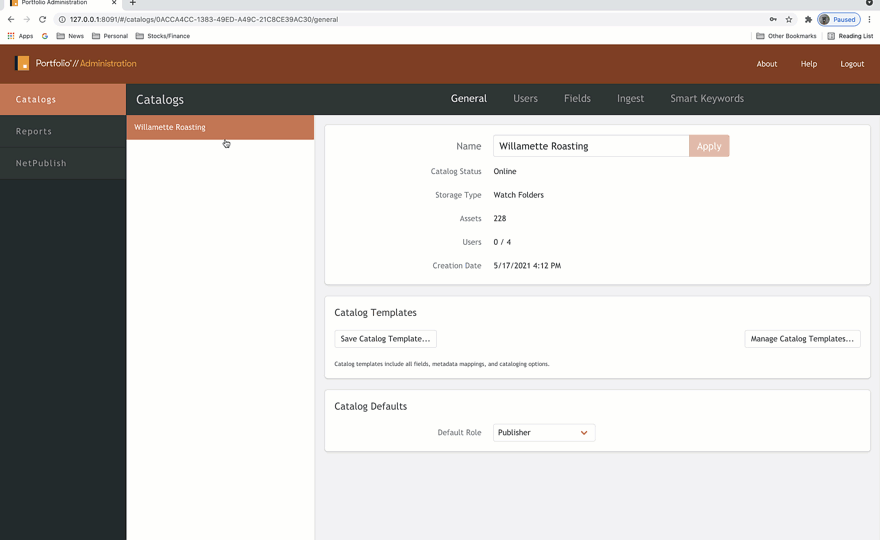Switch to the Users tab

coord(525,98)
